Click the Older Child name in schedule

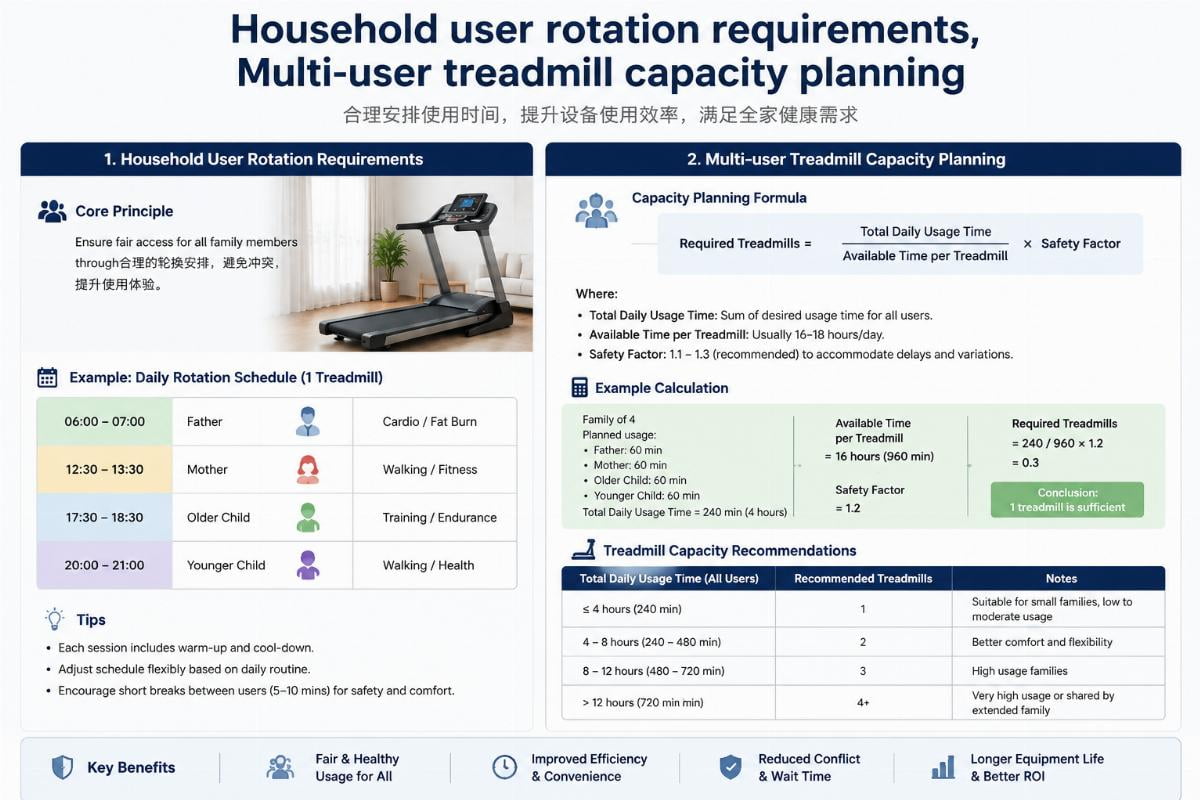coord(218,517)
